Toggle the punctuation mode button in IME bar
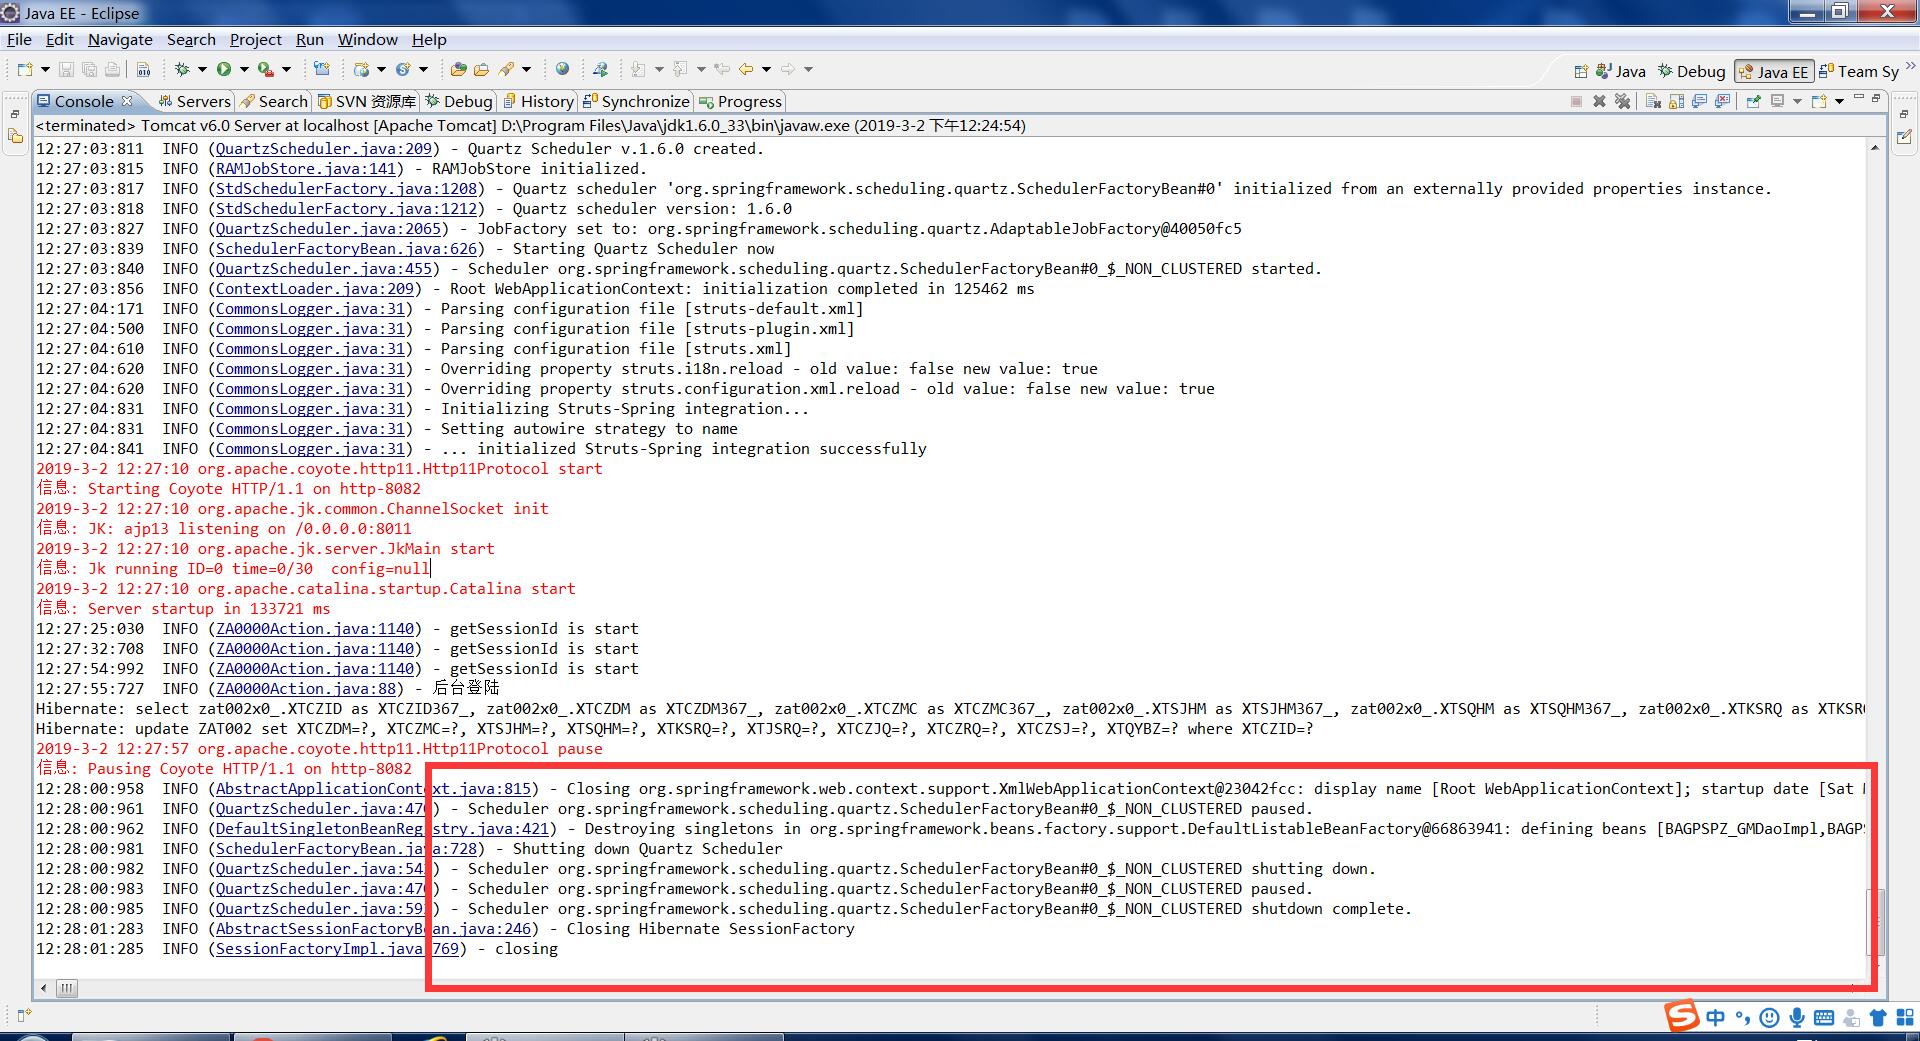The image size is (1920, 1041). [x=1743, y=1018]
